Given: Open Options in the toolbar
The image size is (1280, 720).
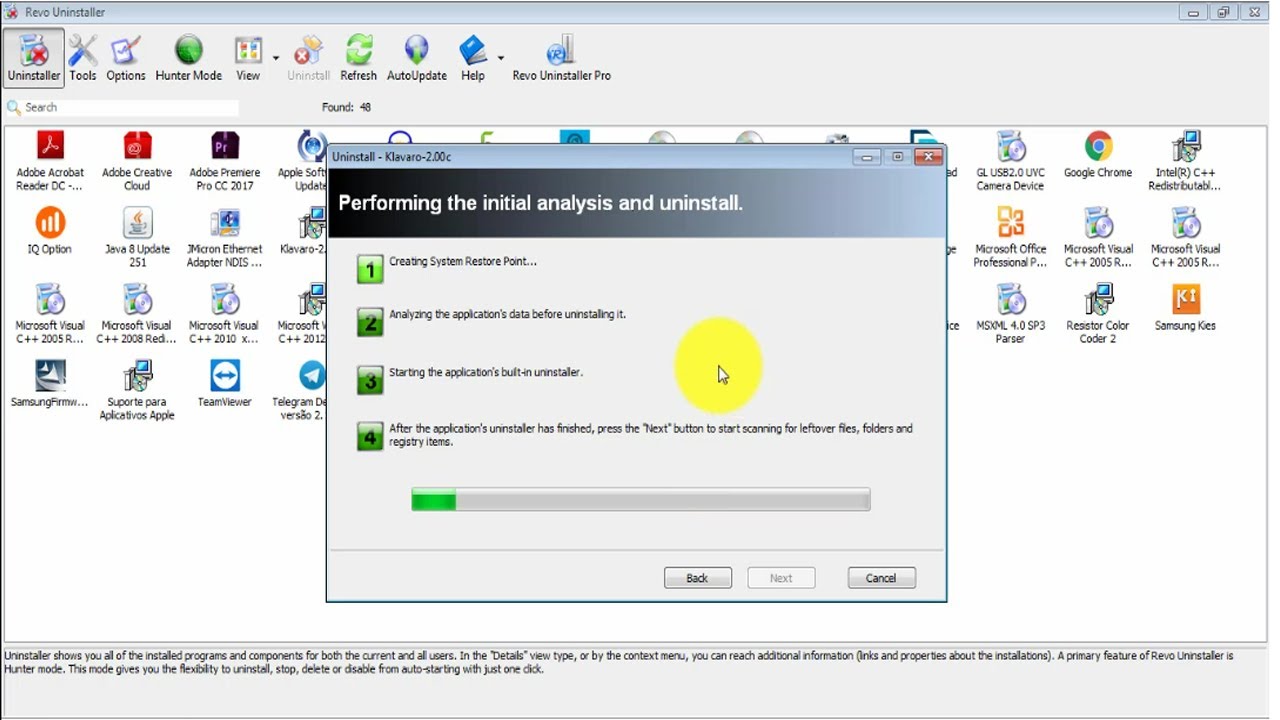Looking at the screenshot, I should [x=126, y=58].
